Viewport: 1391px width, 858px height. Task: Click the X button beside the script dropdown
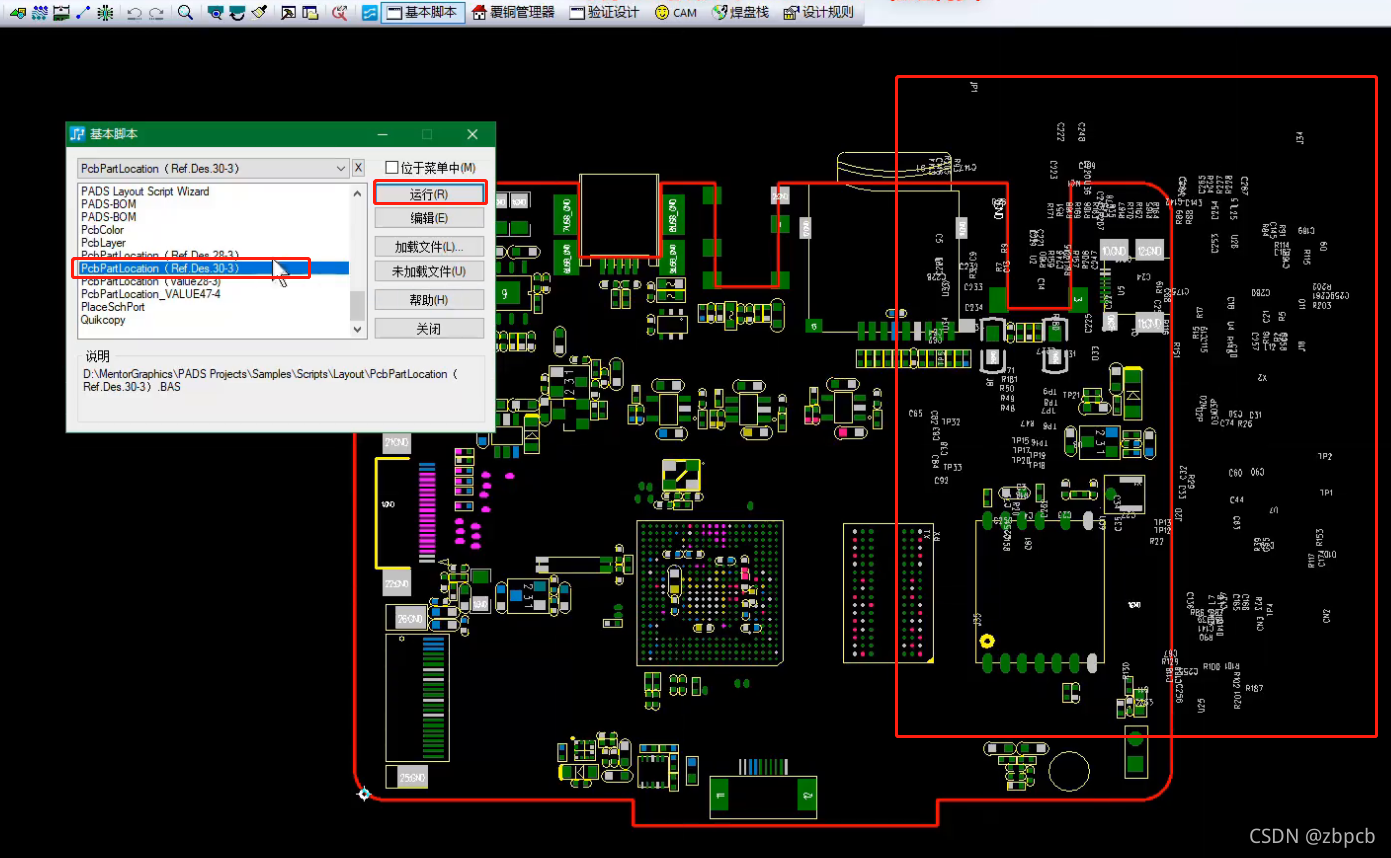[x=359, y=168]
